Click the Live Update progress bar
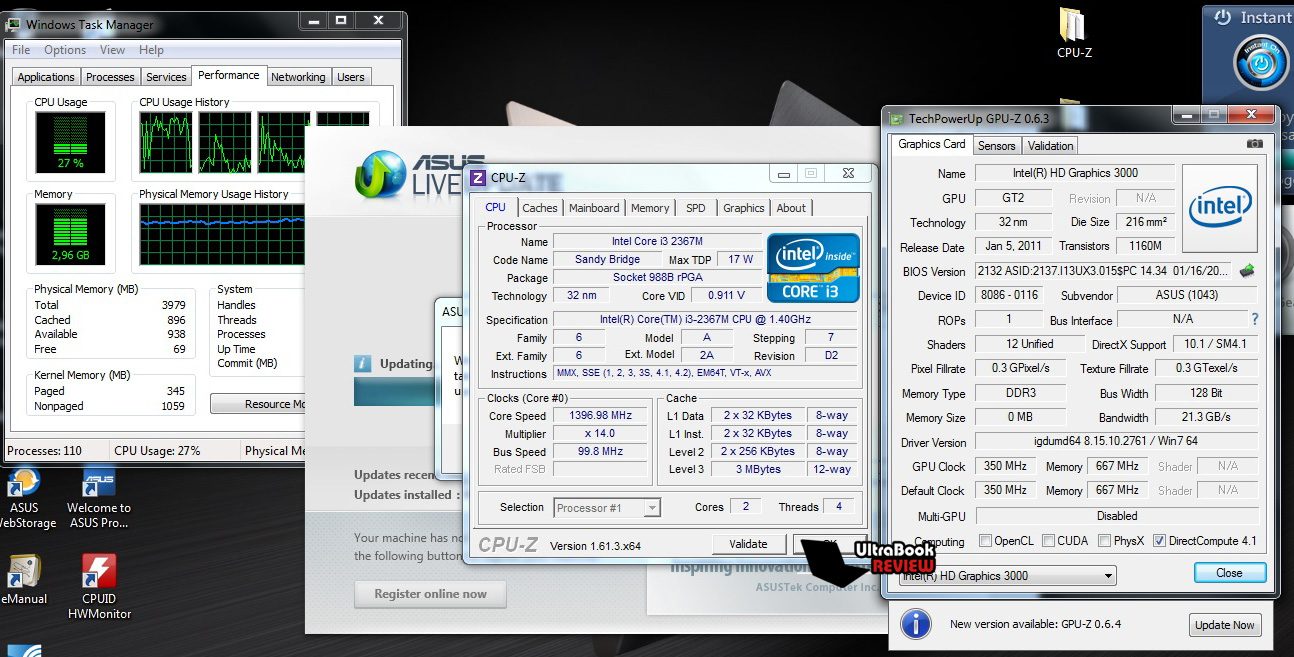The image size is (1294, 657). coord(394,392)
